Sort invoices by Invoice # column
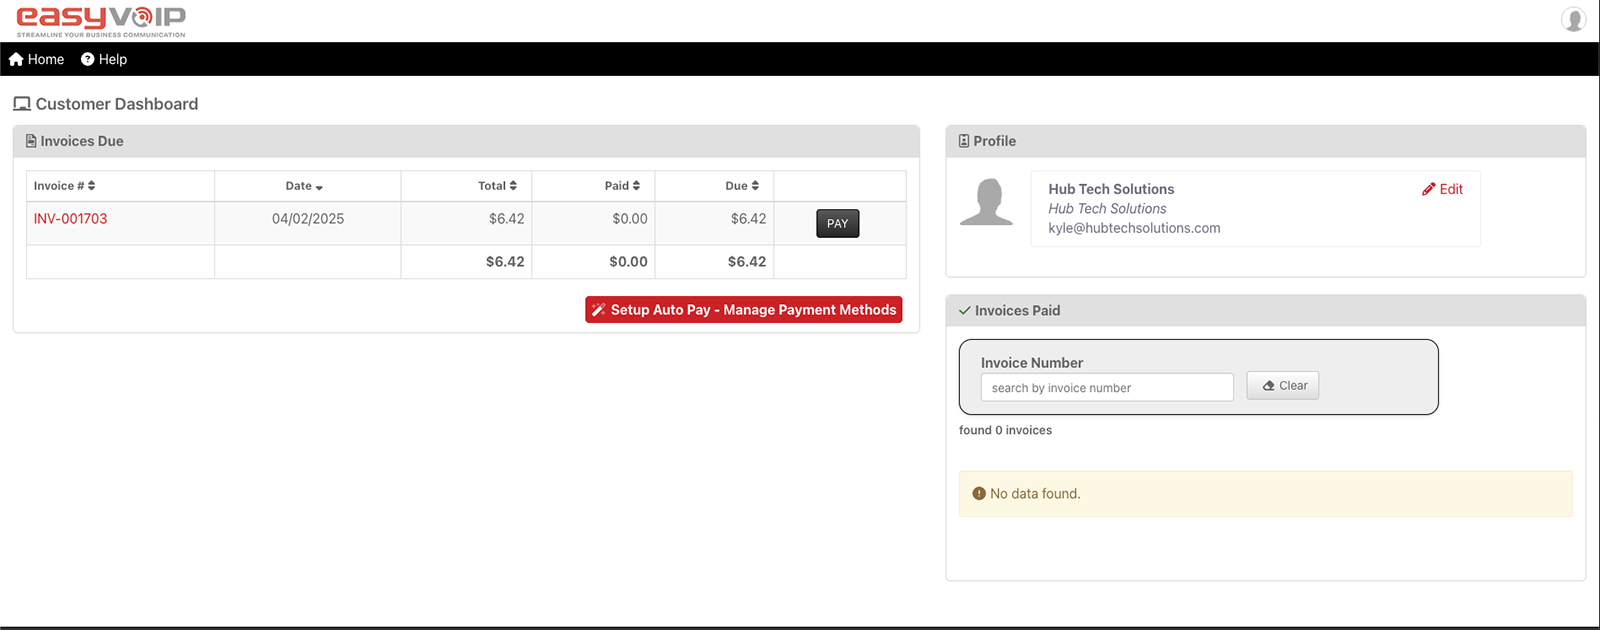 tap(64, 186)
